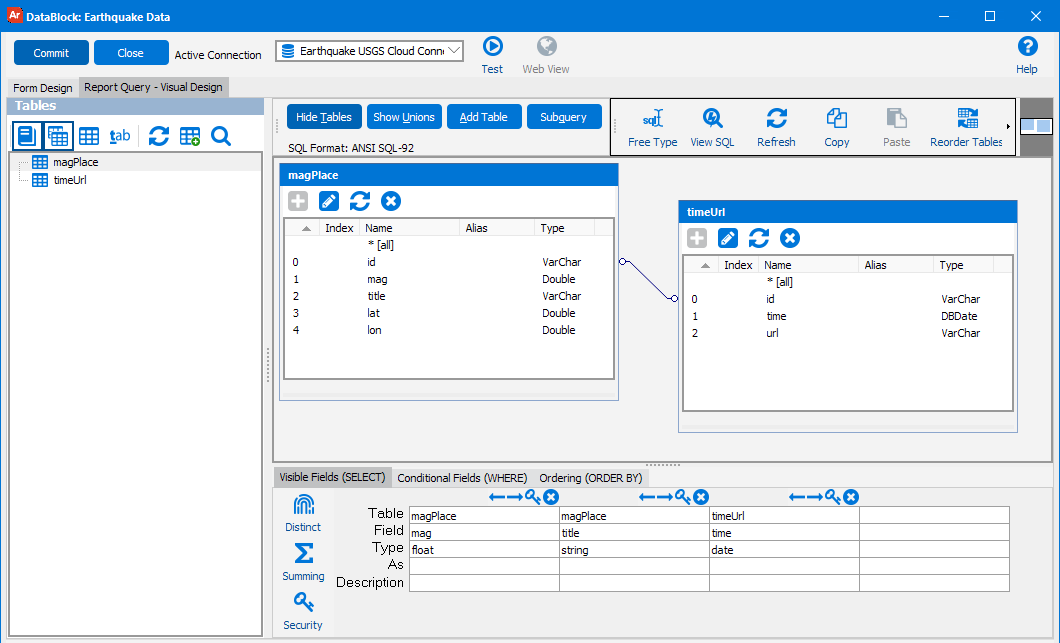This screenshot has width=1060, height=643.
Task: Click the Description cell under title column
Action: tap(634, 583)
